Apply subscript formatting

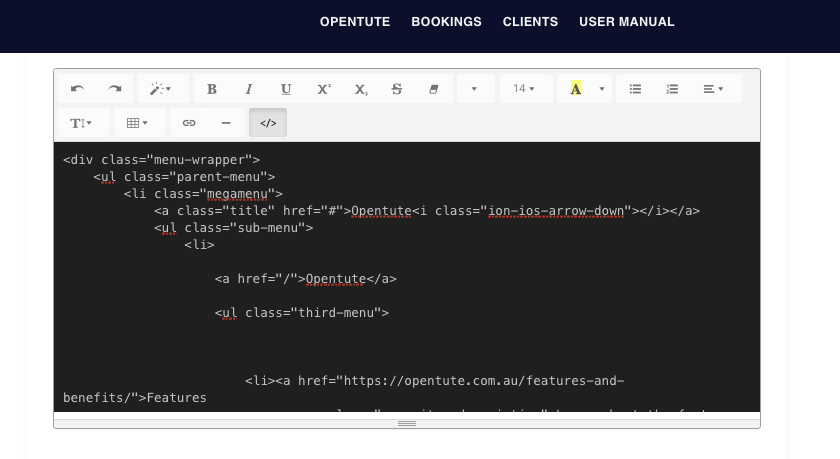[360, 89]
